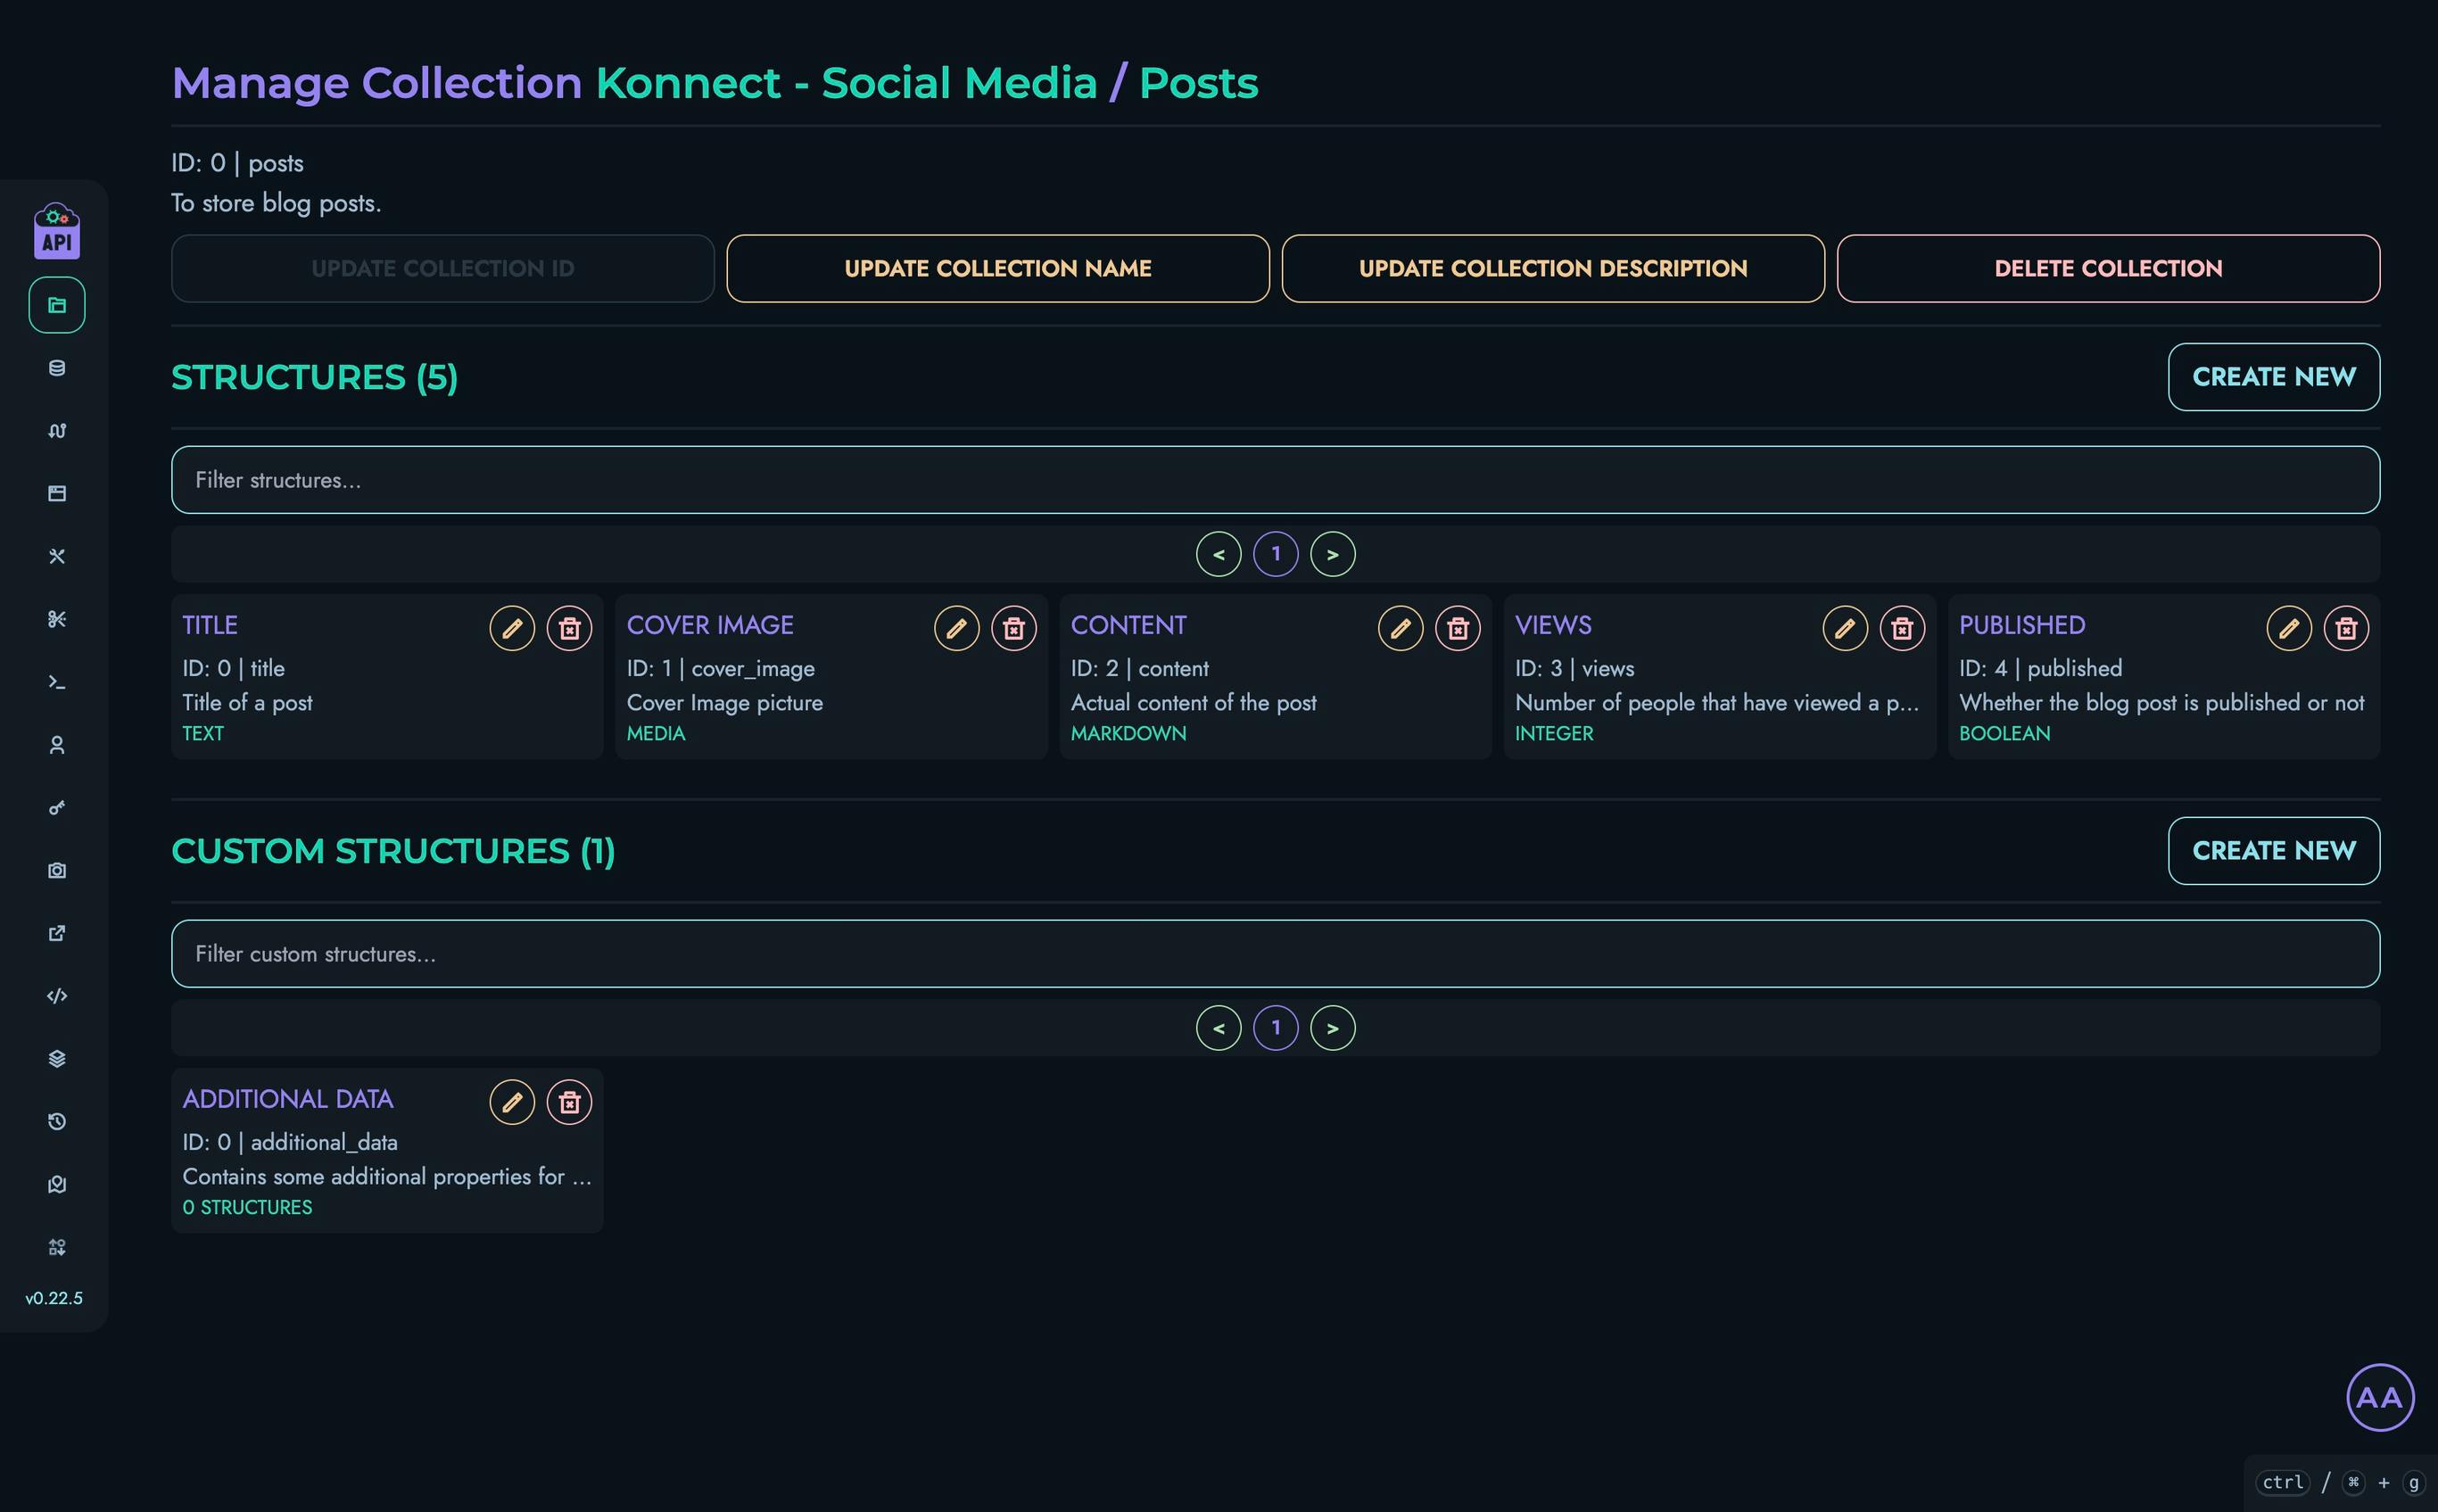Create a new custom structure
The height and width of the screenshot is (1512, 2438).
point(2274,851)
